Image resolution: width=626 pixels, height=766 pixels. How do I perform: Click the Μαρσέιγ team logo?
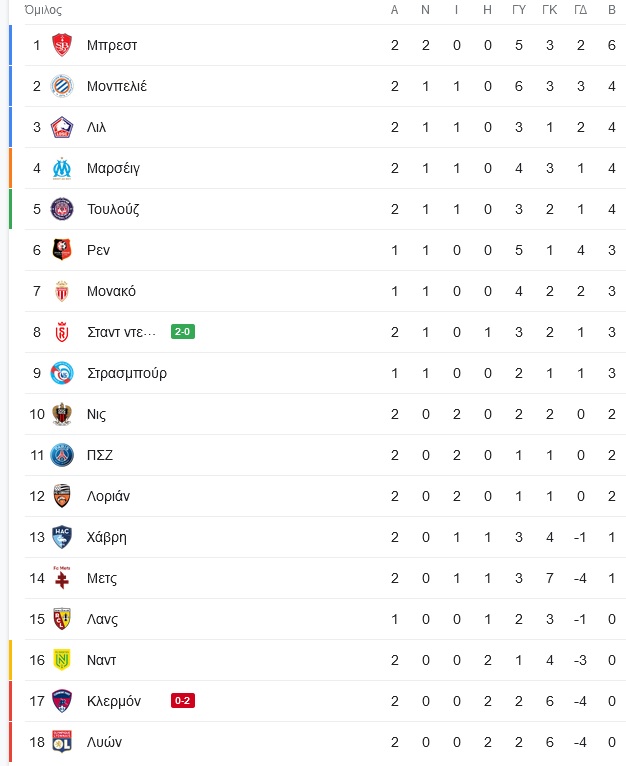point(62,168)
